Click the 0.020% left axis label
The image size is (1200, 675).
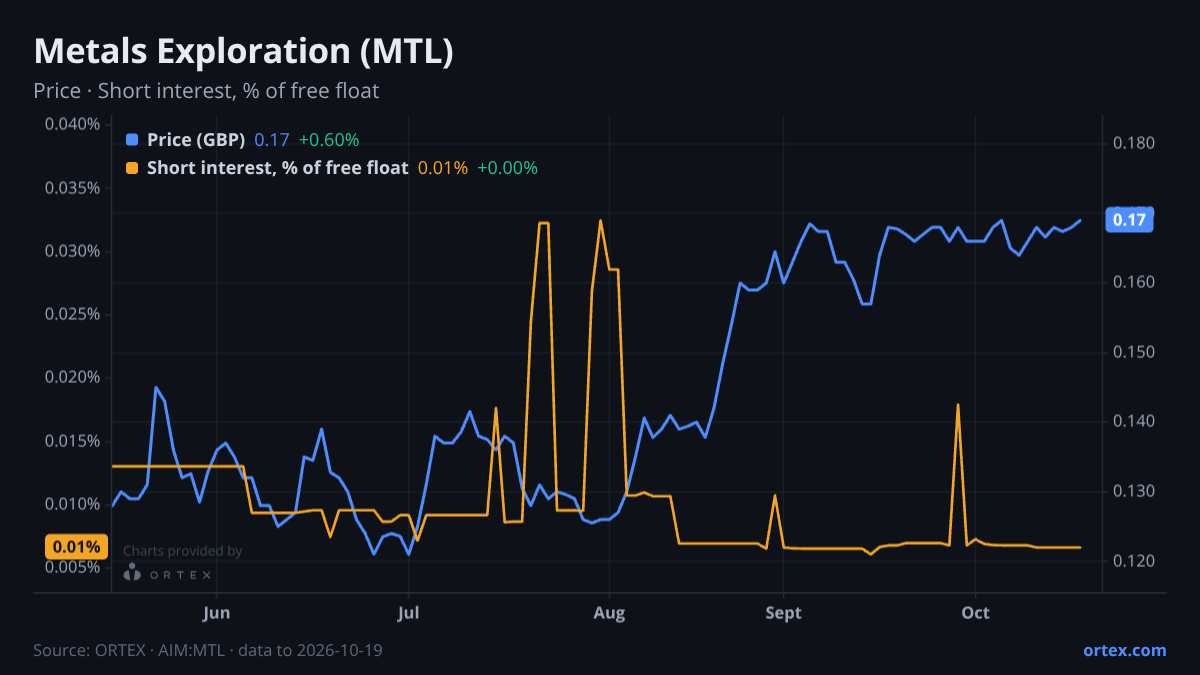(73, 377)
